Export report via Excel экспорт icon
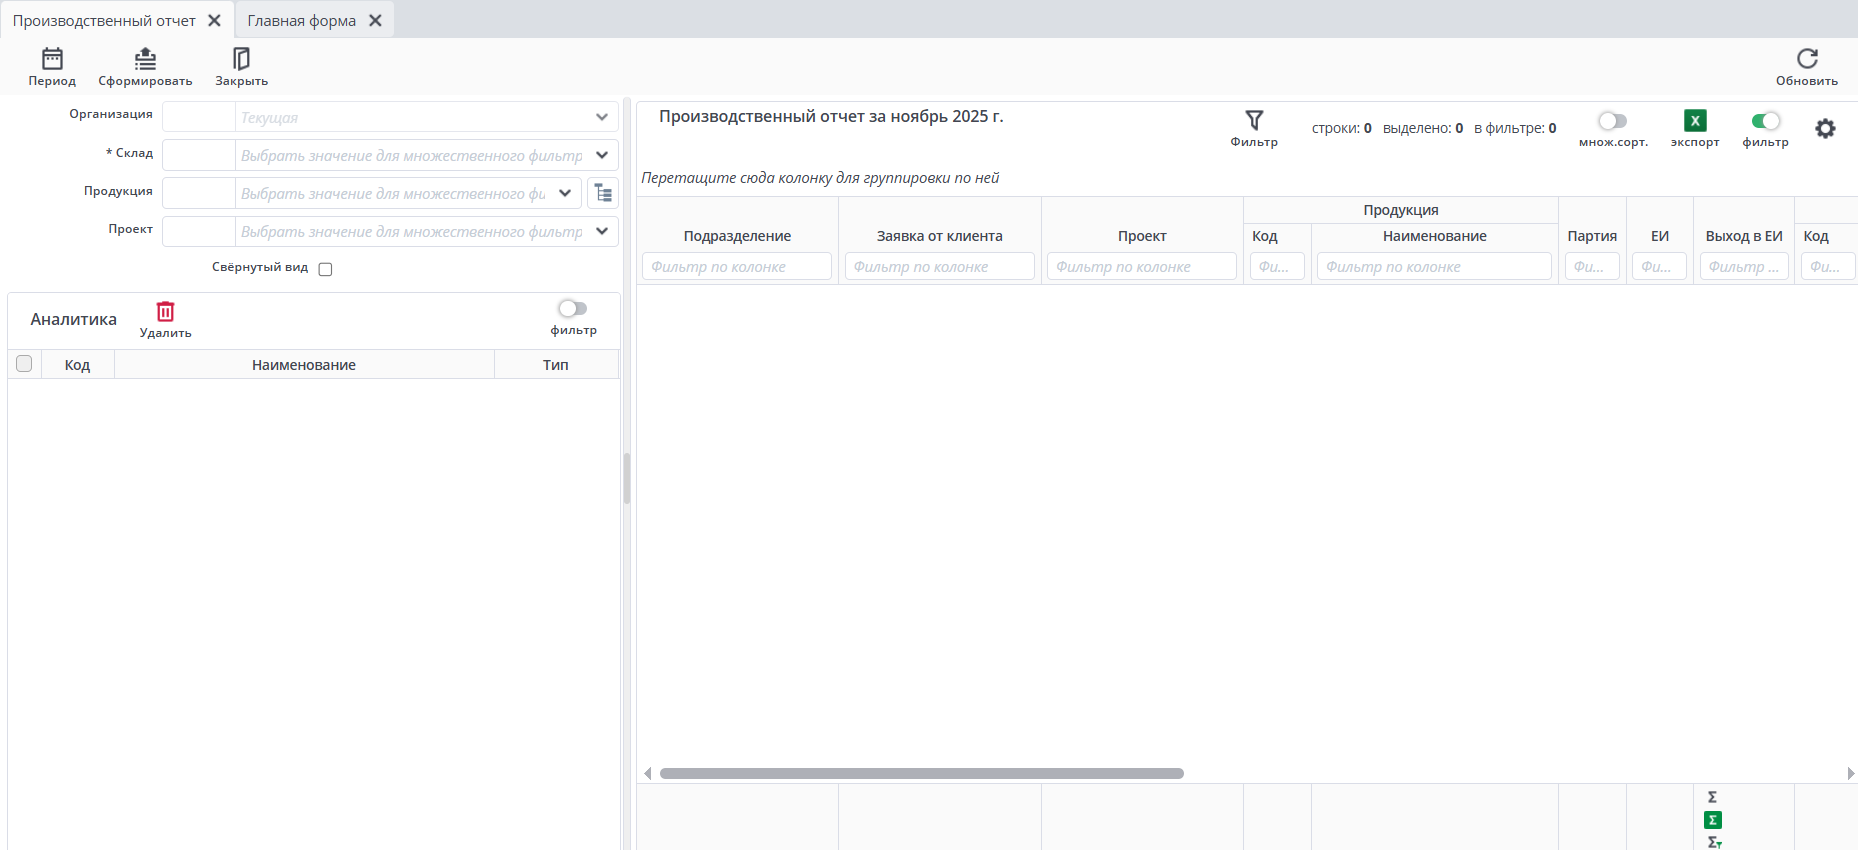 [1694, 121]
